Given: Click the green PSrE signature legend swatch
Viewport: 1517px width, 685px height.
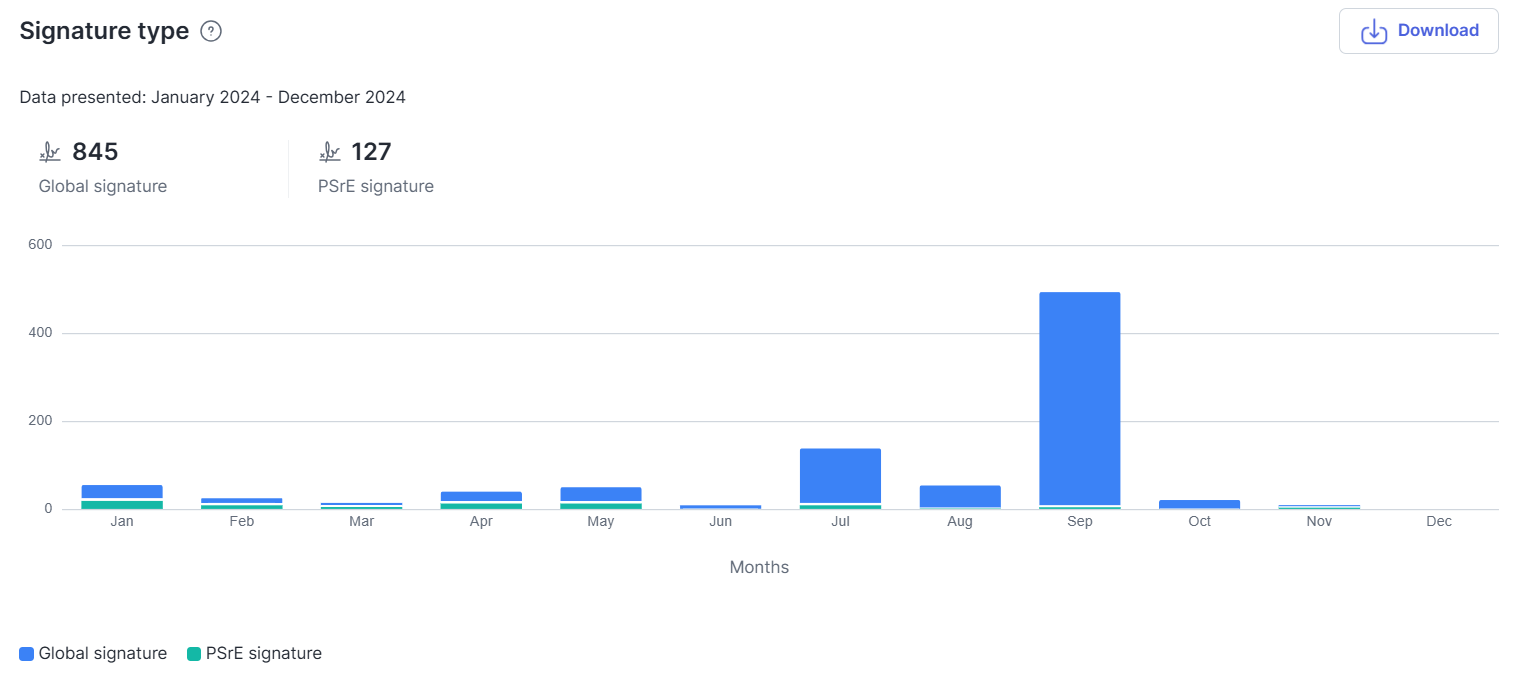Looking at the screenshot, I should (194, 654).
